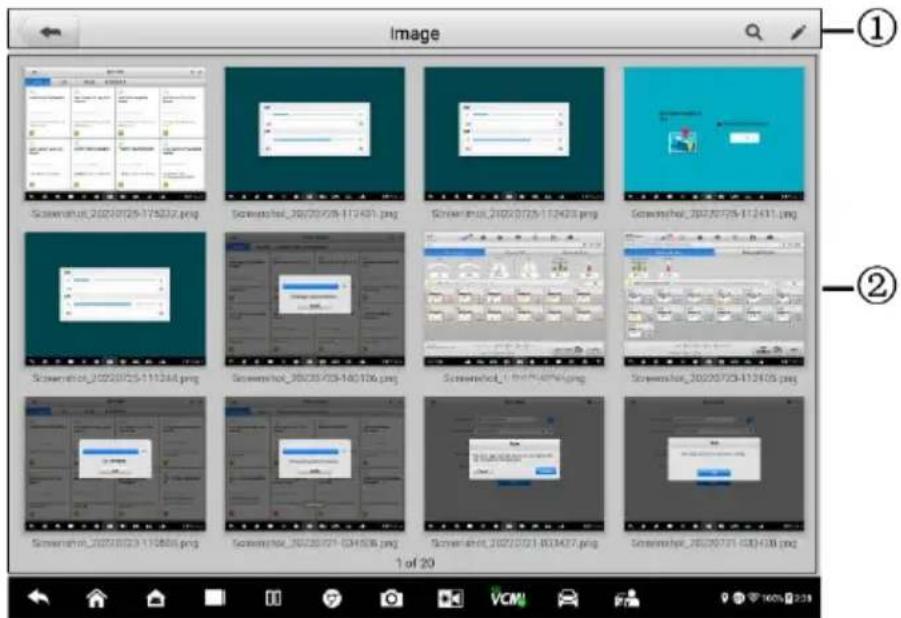Viewport: 901px width, 618px height.
Task: Click the '1 of 20' page indicator
Action: pos(415,563)
